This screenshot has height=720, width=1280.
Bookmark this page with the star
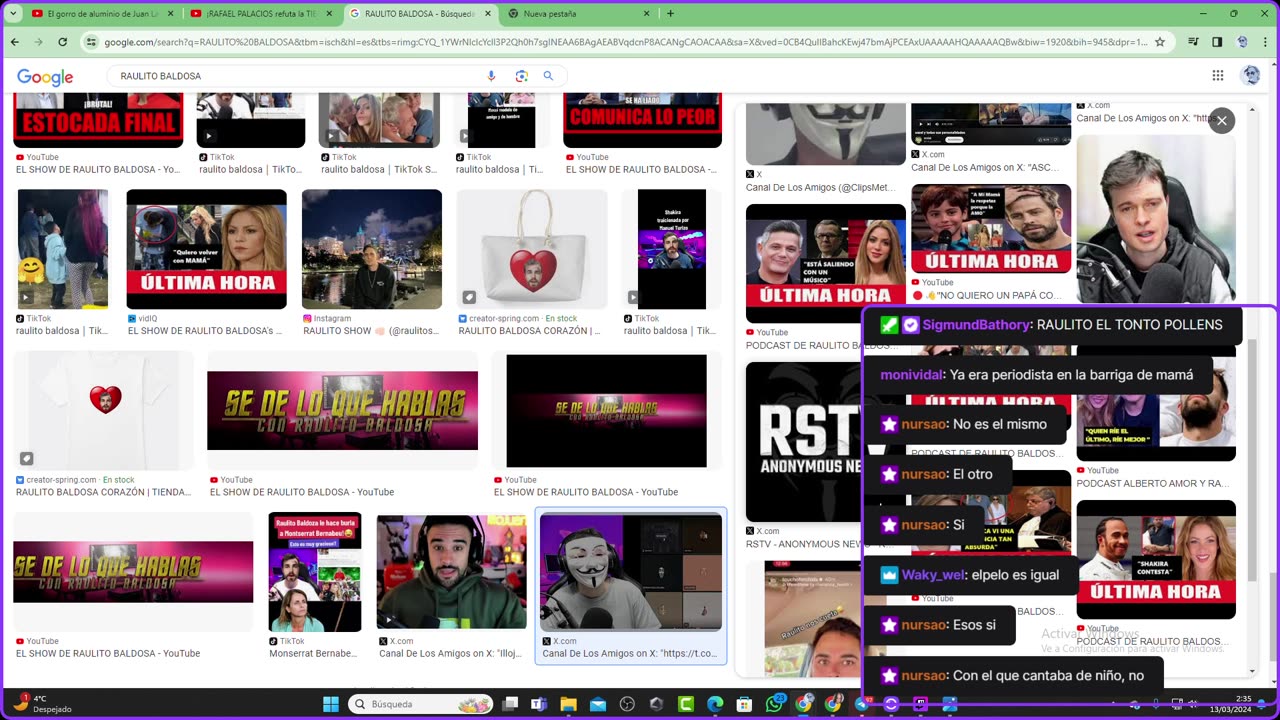click(x=1160, y=42)
